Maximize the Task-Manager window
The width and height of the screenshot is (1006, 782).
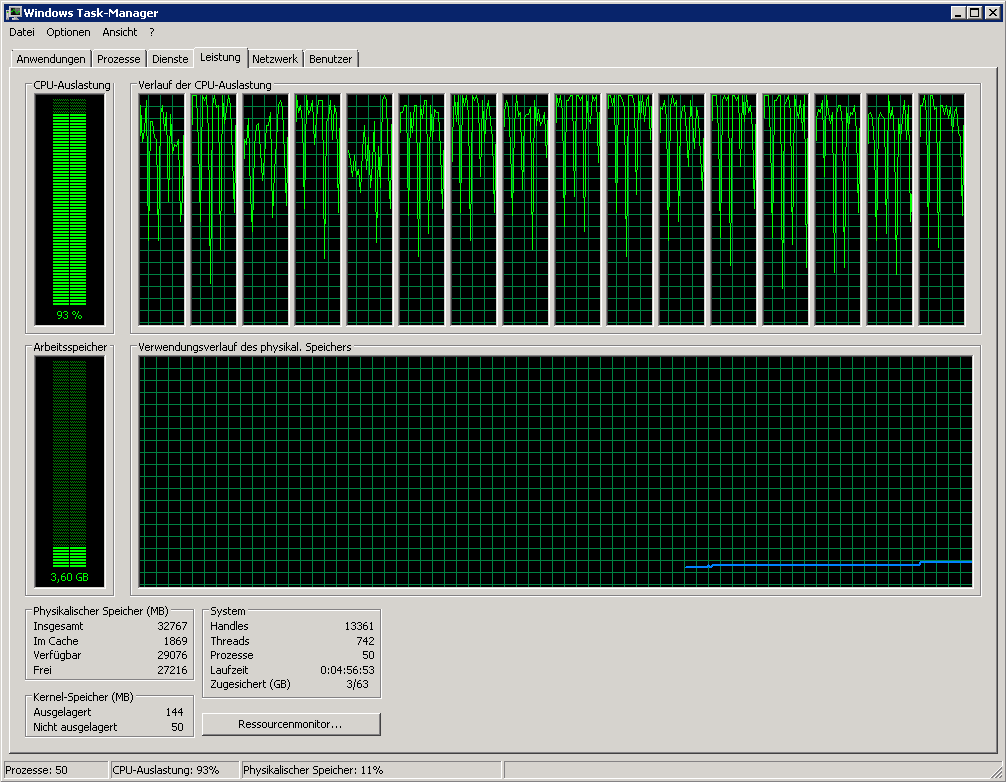(974, 12)
